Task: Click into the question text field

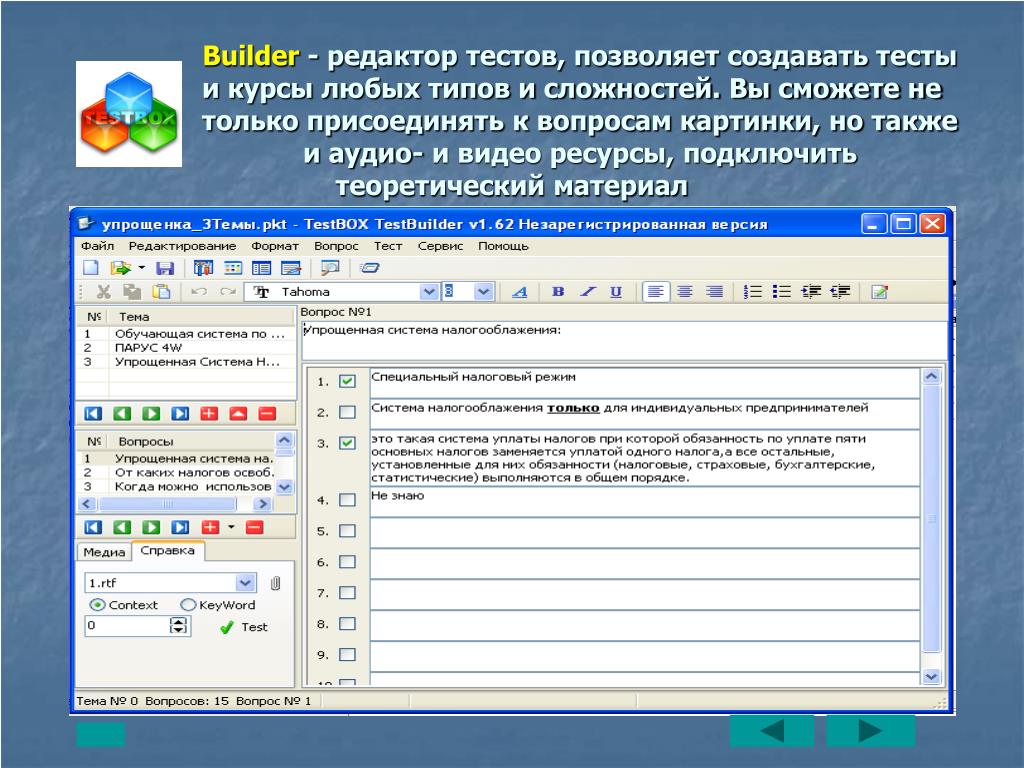Action: 624,341
